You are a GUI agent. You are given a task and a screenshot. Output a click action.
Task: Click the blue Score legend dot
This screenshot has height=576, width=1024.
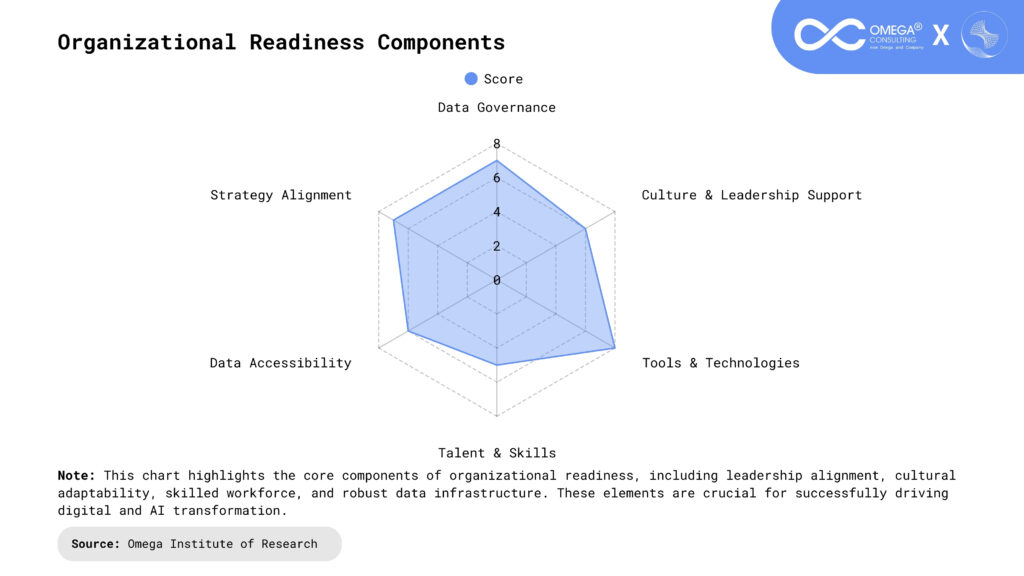pos(471,79)
